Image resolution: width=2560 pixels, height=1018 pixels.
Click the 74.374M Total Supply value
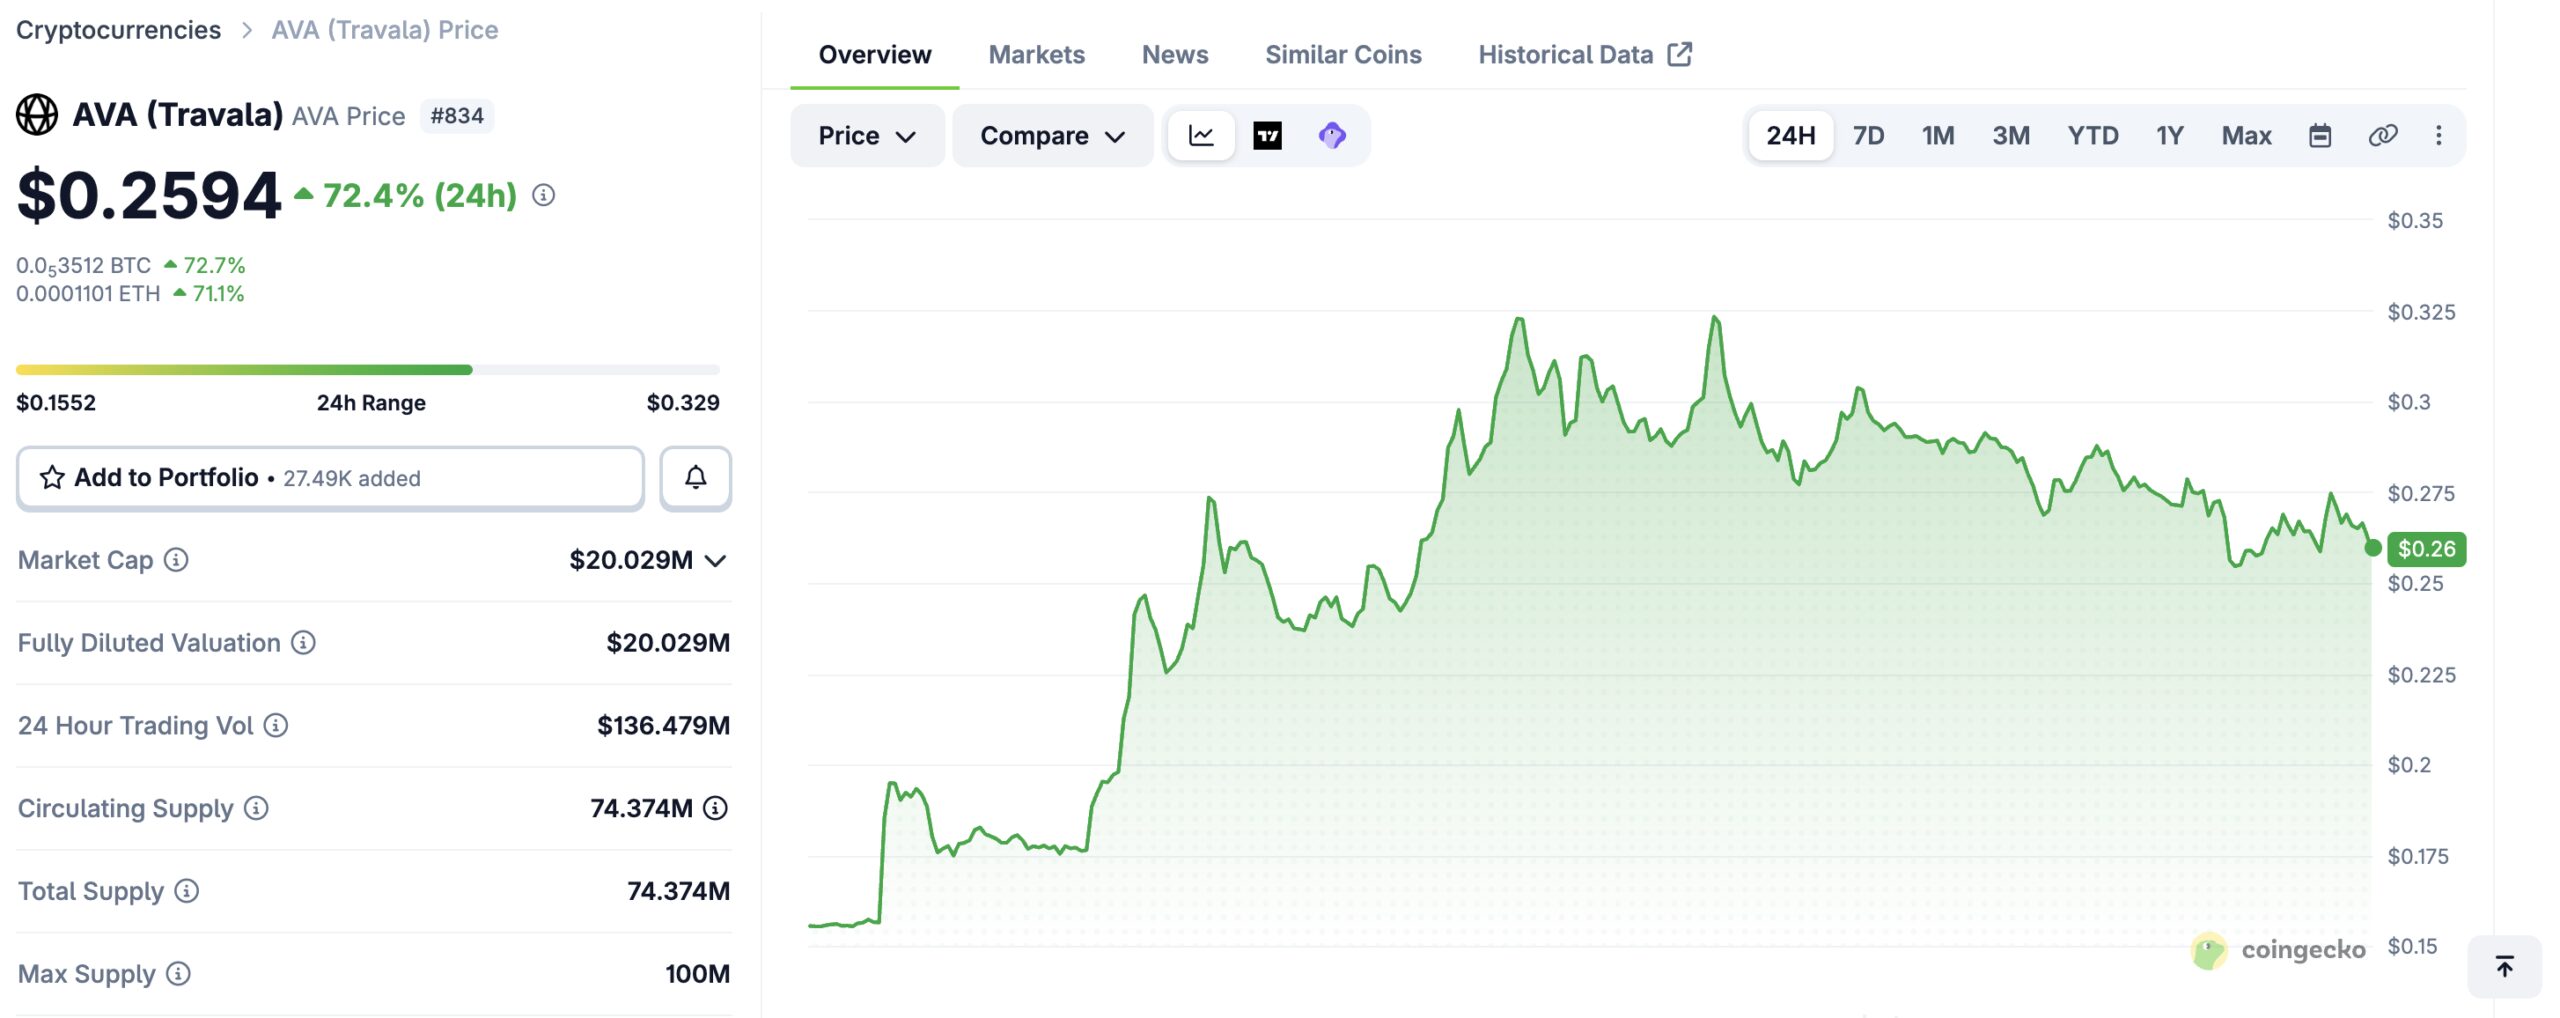[x=678, y=891]
